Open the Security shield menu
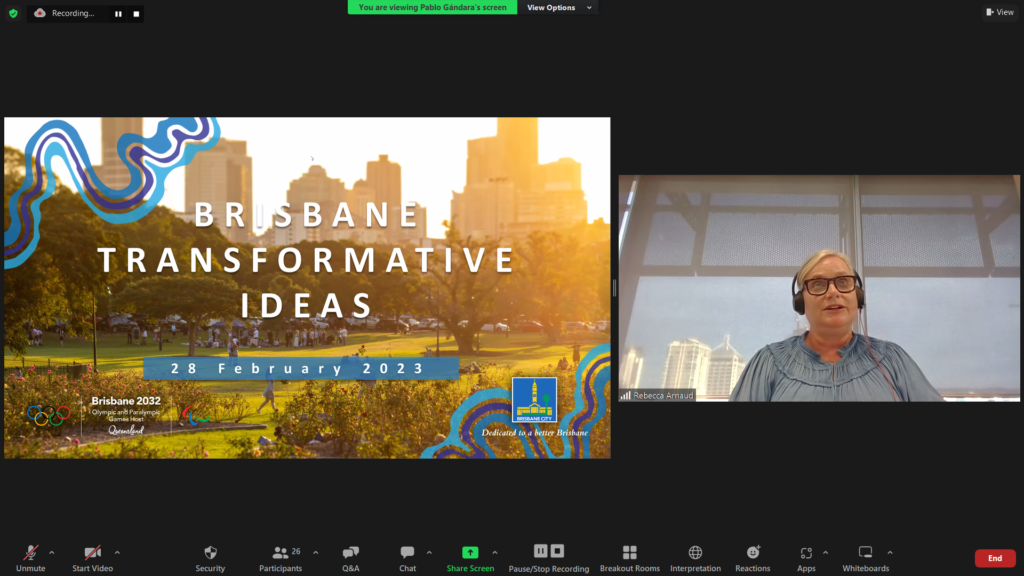 pos(210,557)
